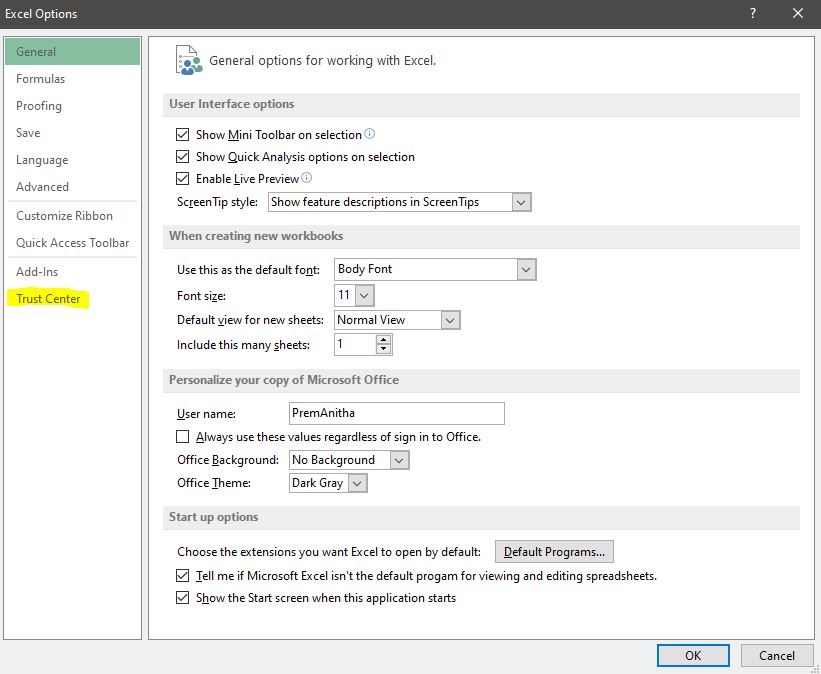
Task: Click the Default Programs button
Action: tap(554, 551)
